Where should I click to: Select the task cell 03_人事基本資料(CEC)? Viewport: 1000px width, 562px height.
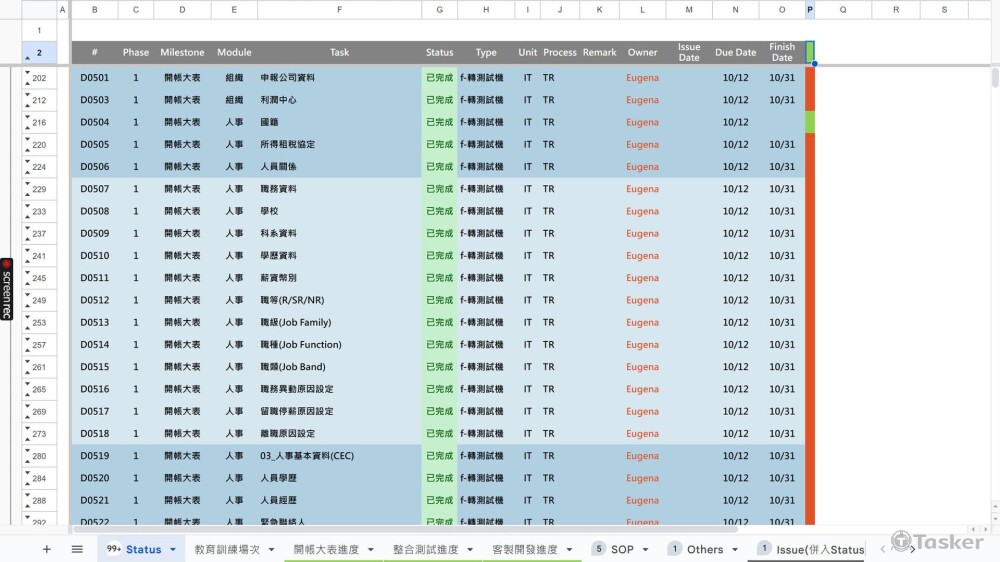(339, 455)
